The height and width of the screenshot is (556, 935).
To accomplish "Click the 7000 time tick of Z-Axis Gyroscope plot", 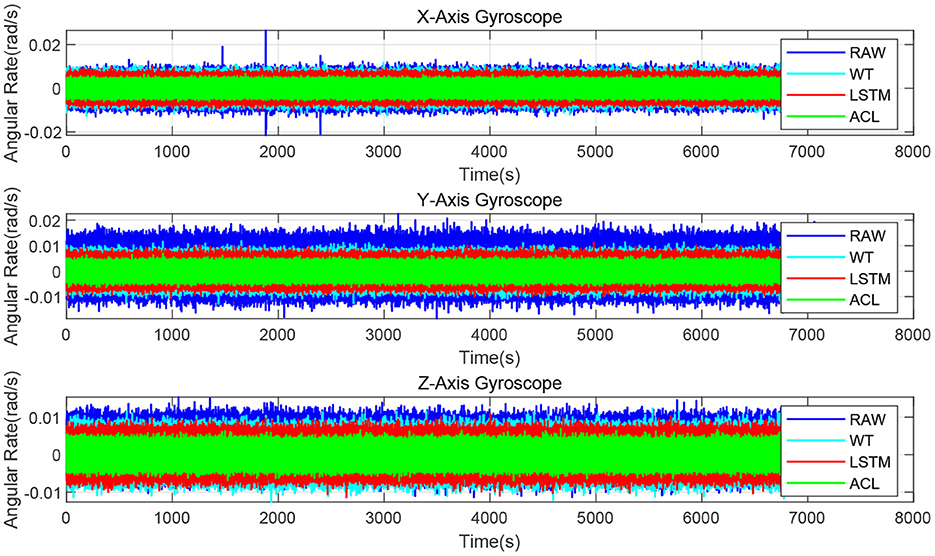I will 807,518.
